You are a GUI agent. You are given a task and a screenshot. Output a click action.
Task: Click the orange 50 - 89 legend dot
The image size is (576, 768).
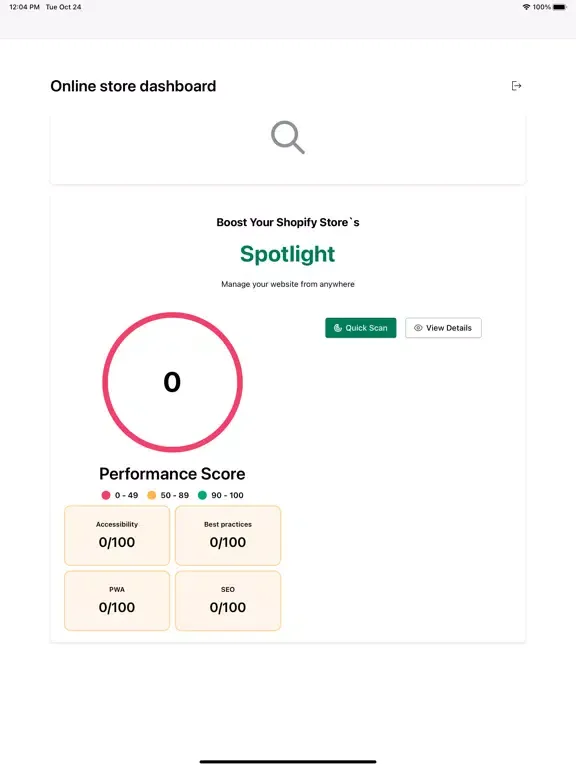click(x=152, y=495)
